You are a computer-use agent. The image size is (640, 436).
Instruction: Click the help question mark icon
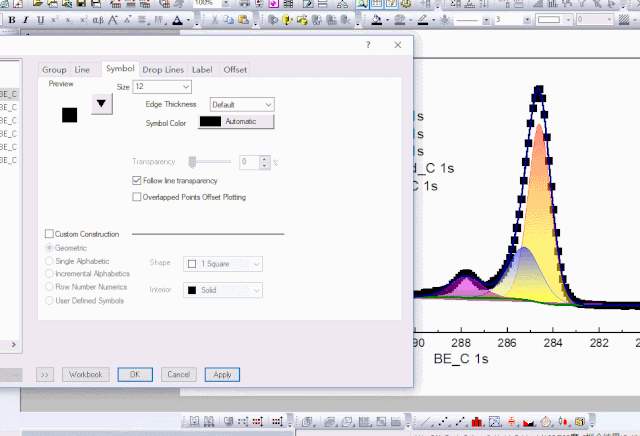coord(368,45)
